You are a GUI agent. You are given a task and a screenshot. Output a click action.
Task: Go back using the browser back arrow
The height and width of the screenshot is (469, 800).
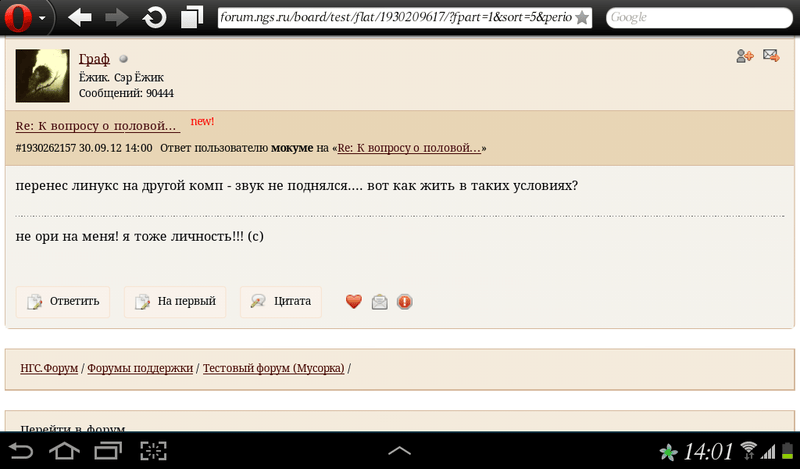click(80, 18)
